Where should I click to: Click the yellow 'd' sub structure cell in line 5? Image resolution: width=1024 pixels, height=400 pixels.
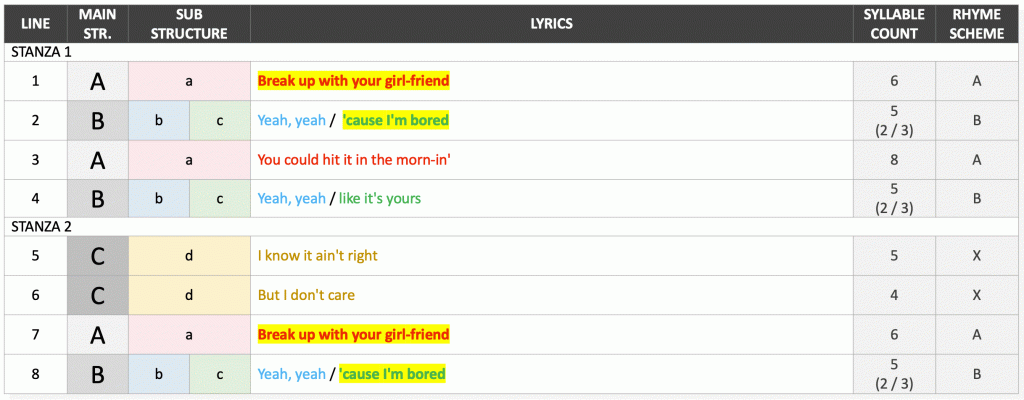189,256
